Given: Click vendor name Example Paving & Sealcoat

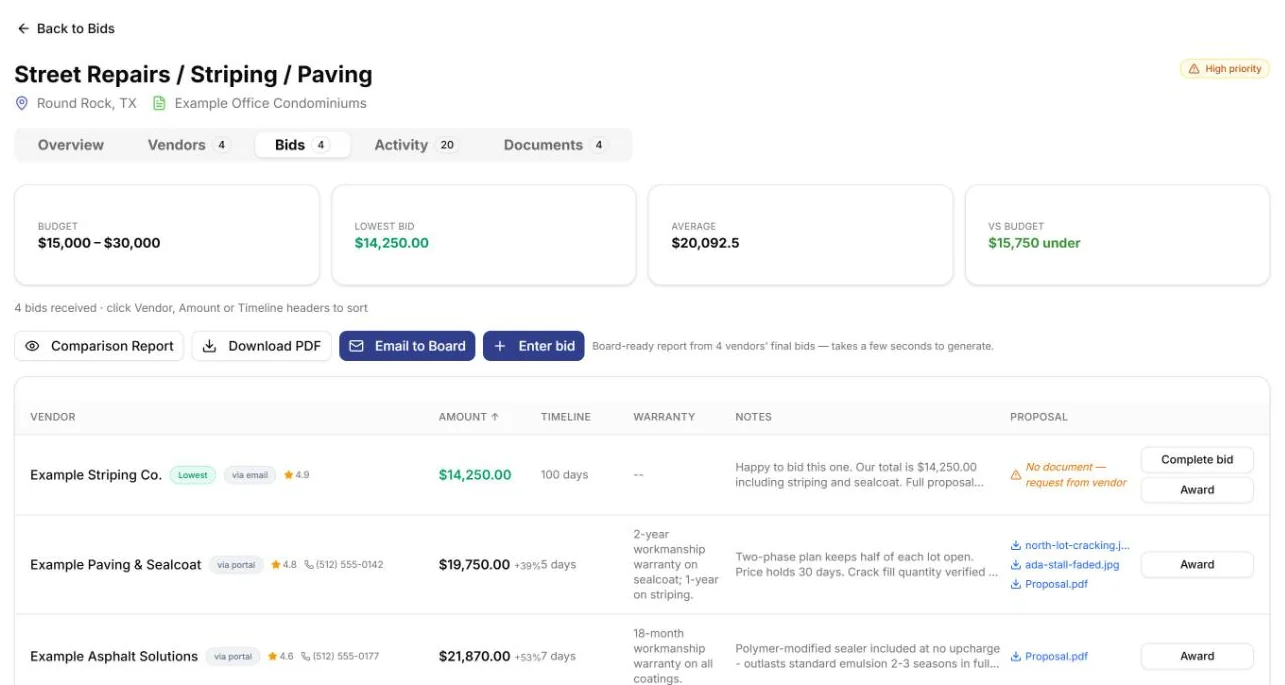Looking at the screenshot, I should pos(116,565).
